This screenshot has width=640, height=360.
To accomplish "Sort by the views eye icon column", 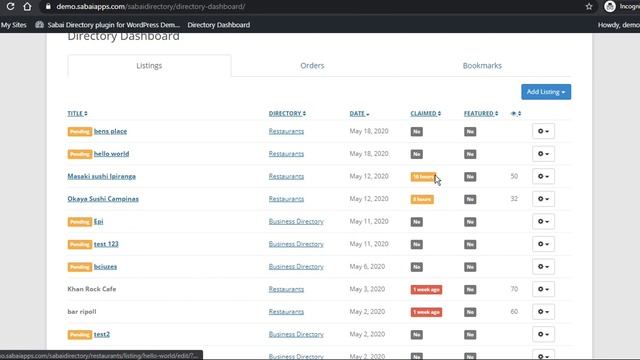I will [x=516, y=113].
